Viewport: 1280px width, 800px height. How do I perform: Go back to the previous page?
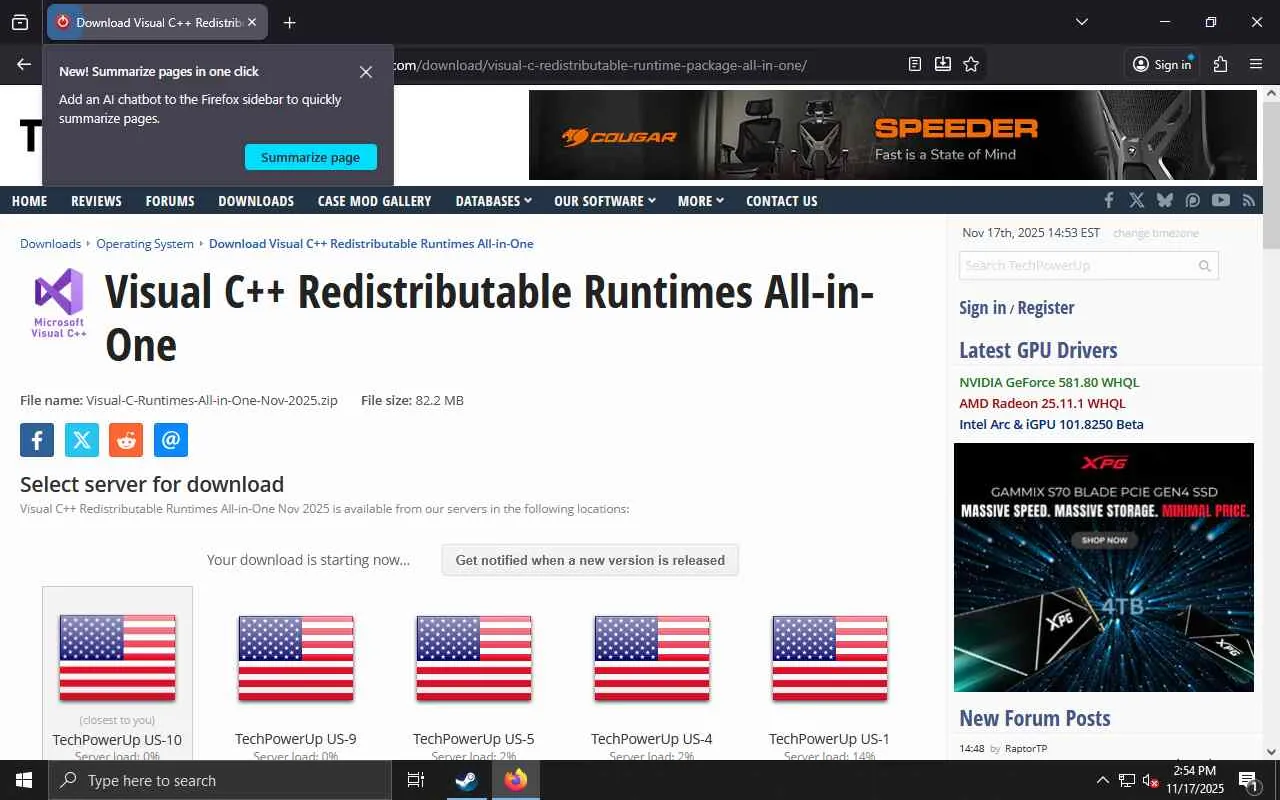click(x=24, y=64)
